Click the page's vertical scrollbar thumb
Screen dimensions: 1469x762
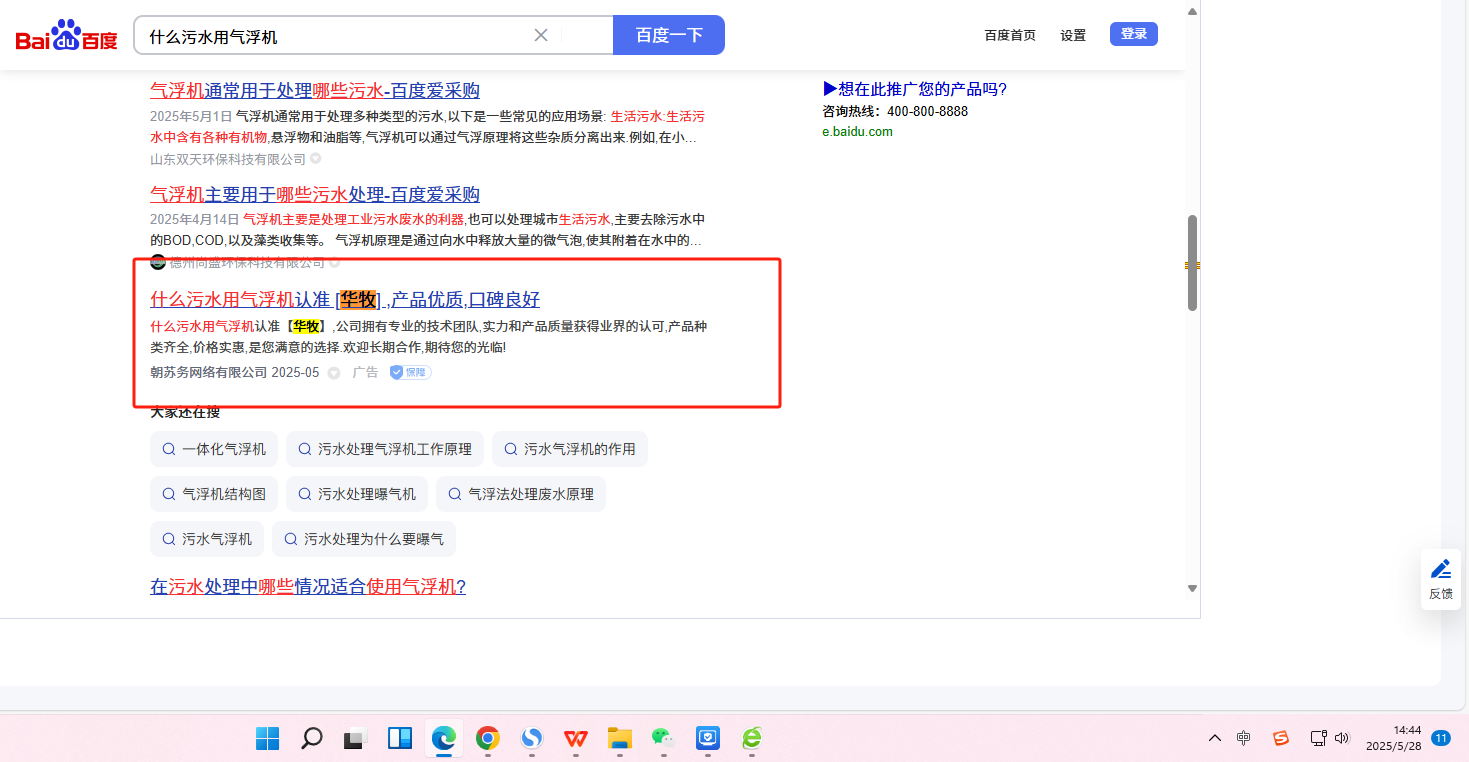pyautogui.click(x=1192, y=262)
